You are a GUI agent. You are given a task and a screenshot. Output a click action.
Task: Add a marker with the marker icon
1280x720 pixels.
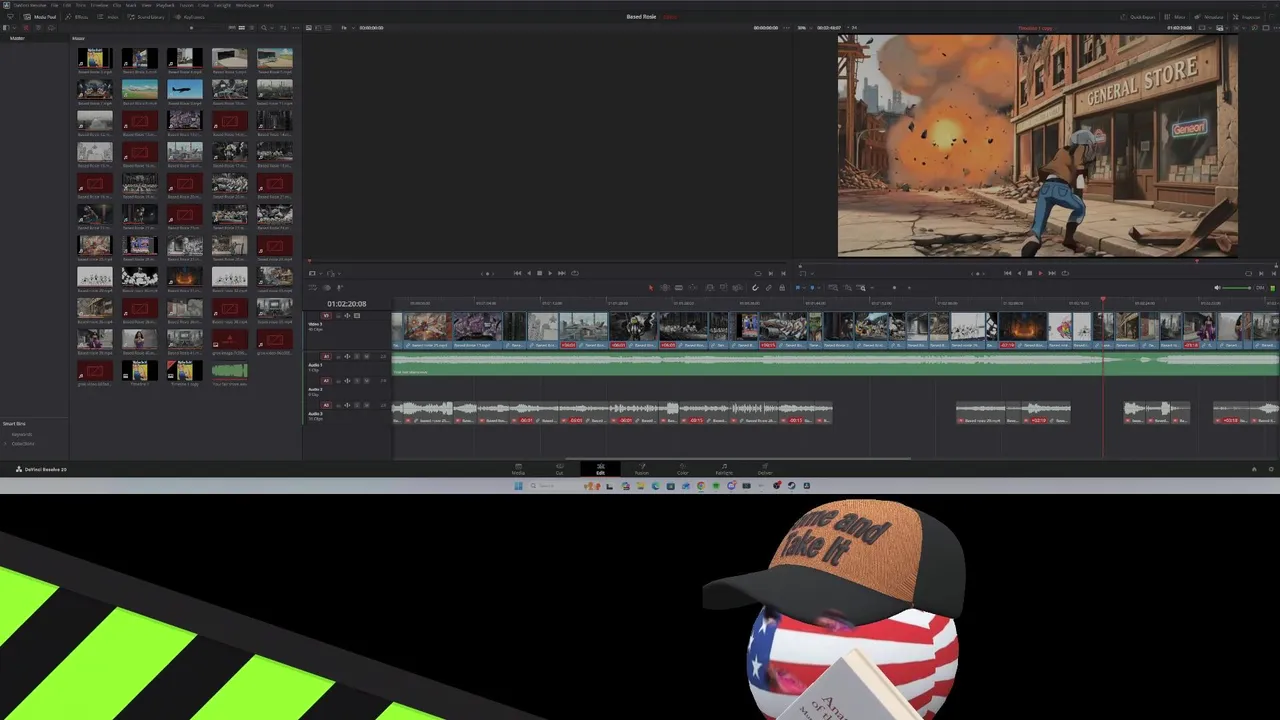point(812,288)
